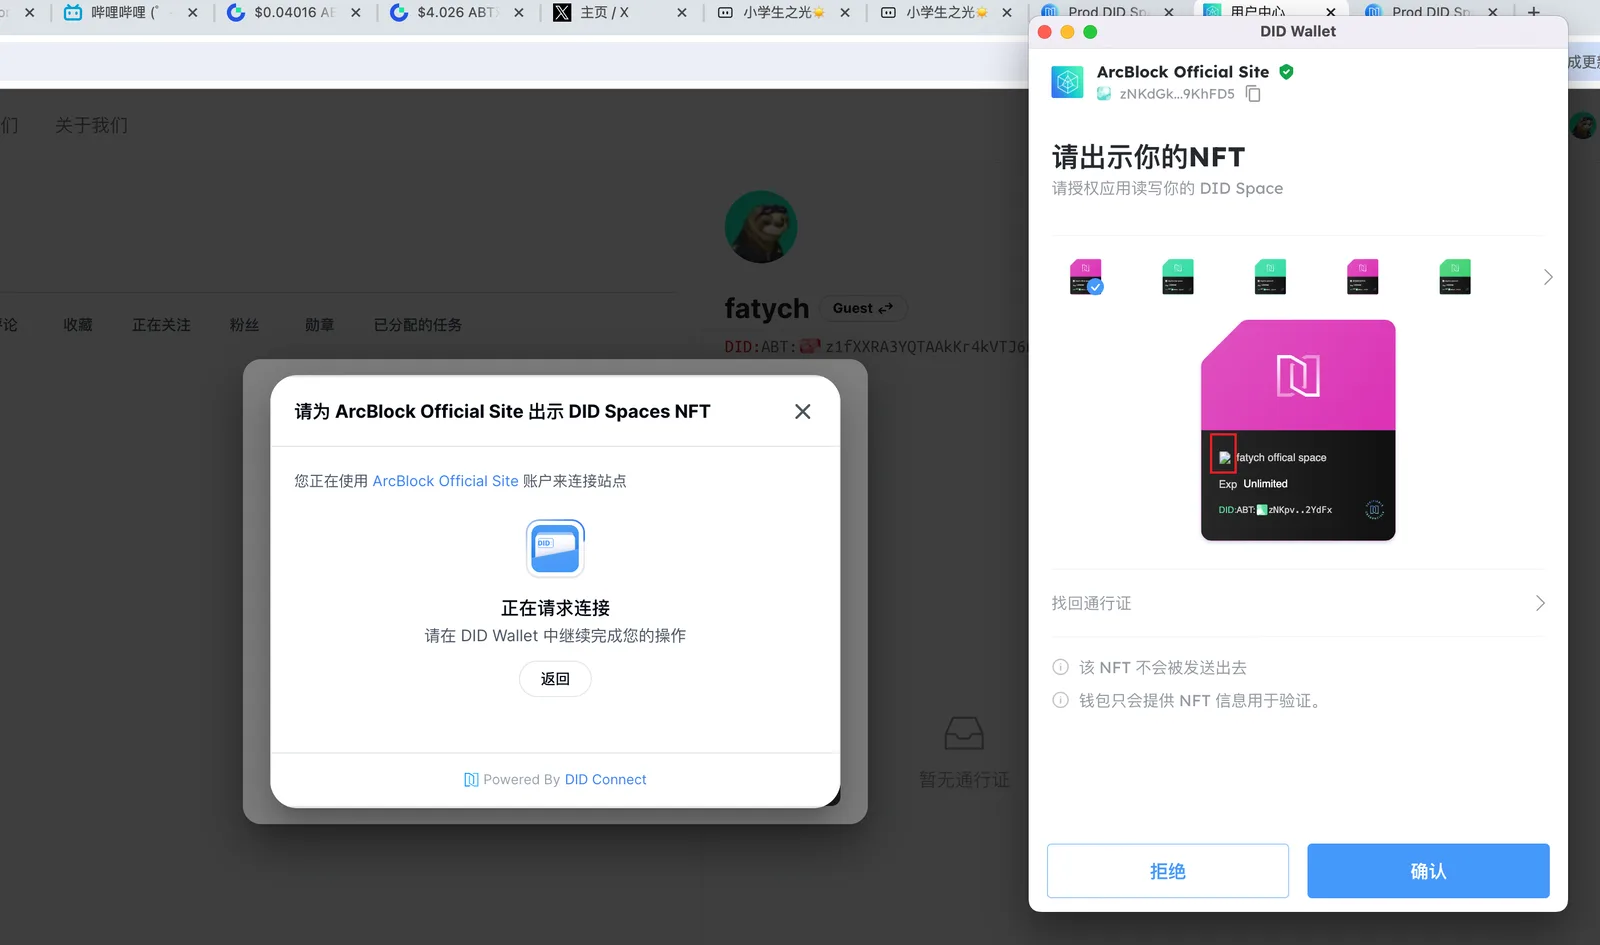The image size is (1600, 945).
Task: Click the 'Unlimited' expiry value on the card
Action: 1265,484
